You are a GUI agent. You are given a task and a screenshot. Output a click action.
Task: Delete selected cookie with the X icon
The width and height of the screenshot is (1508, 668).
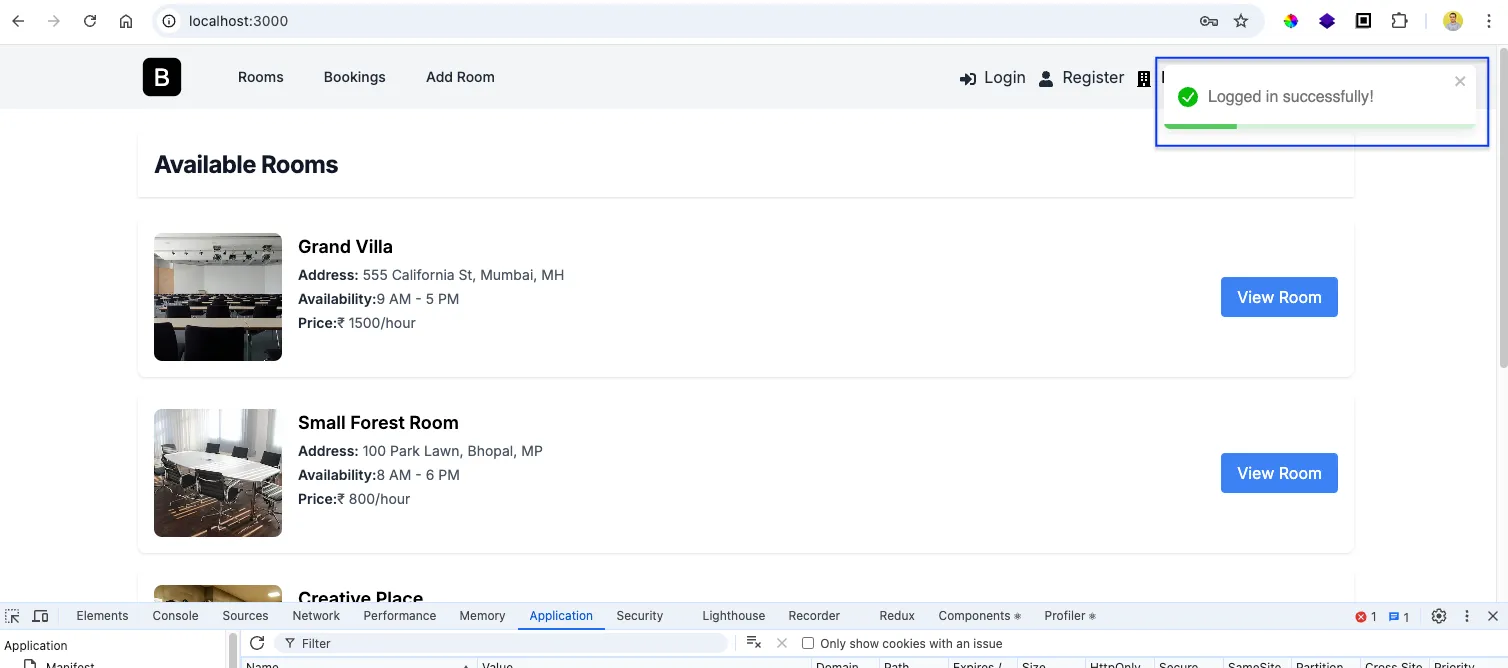pos(782,643)
